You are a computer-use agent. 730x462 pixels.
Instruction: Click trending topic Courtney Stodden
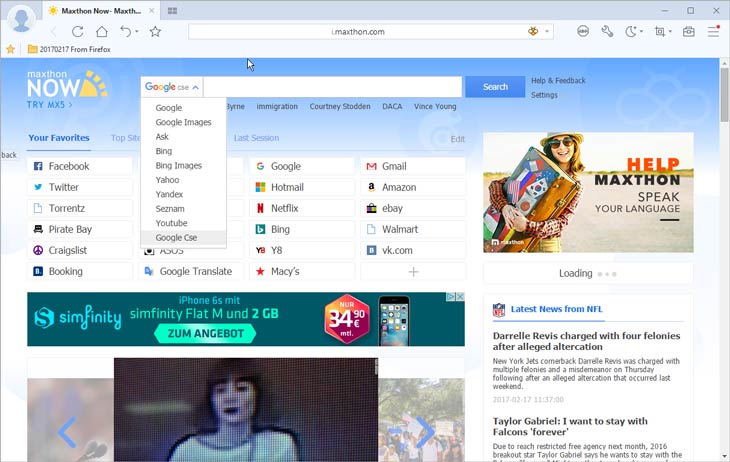tap(340, 106)
